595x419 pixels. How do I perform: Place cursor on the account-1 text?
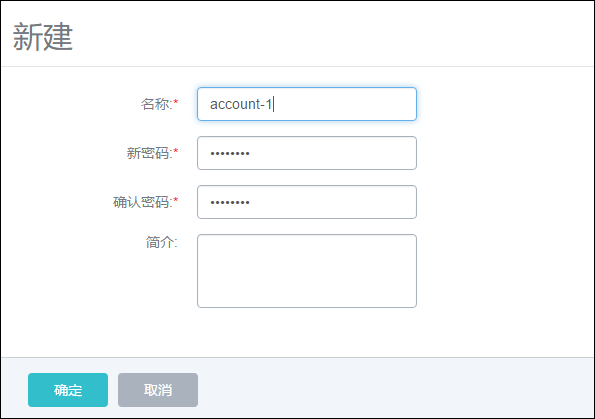pyautogui.click(x=241, y=104)
